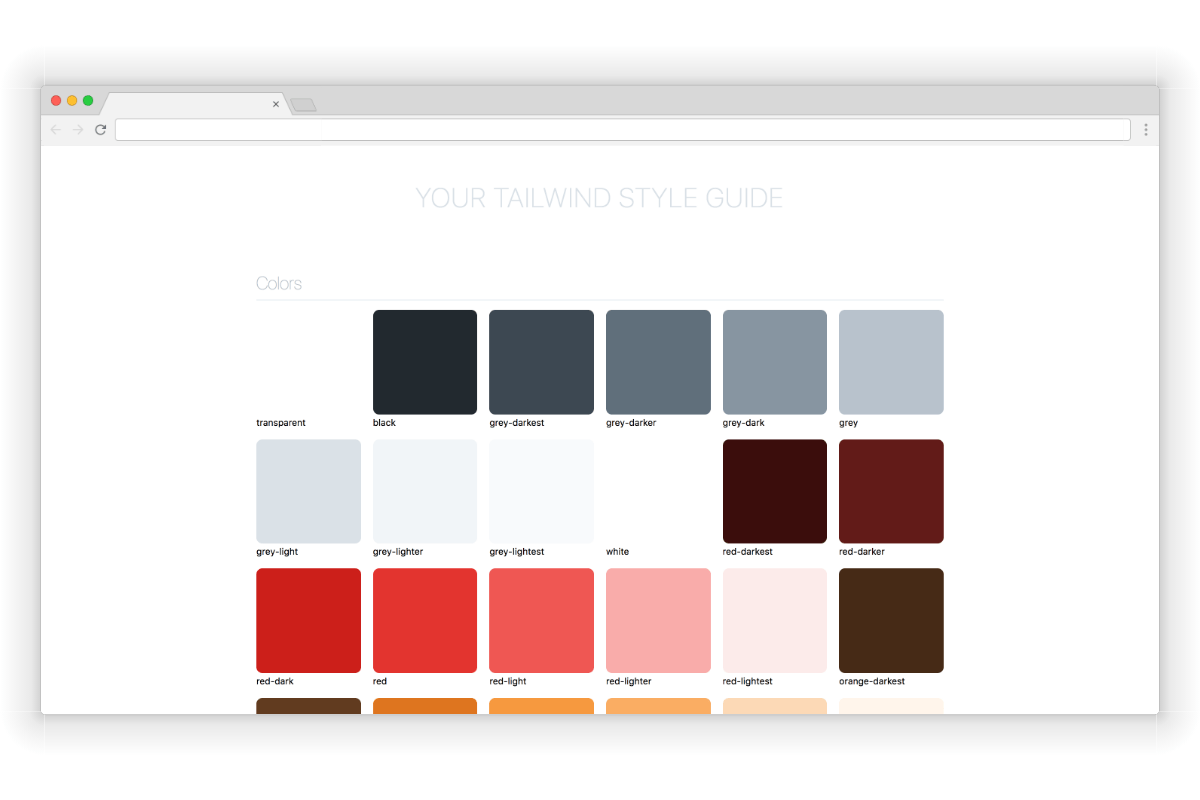Select the transparent swatch
Image resolution: width=1200 pixels, height=800 pixels.
pyautogui.click(x=308, y=362)
